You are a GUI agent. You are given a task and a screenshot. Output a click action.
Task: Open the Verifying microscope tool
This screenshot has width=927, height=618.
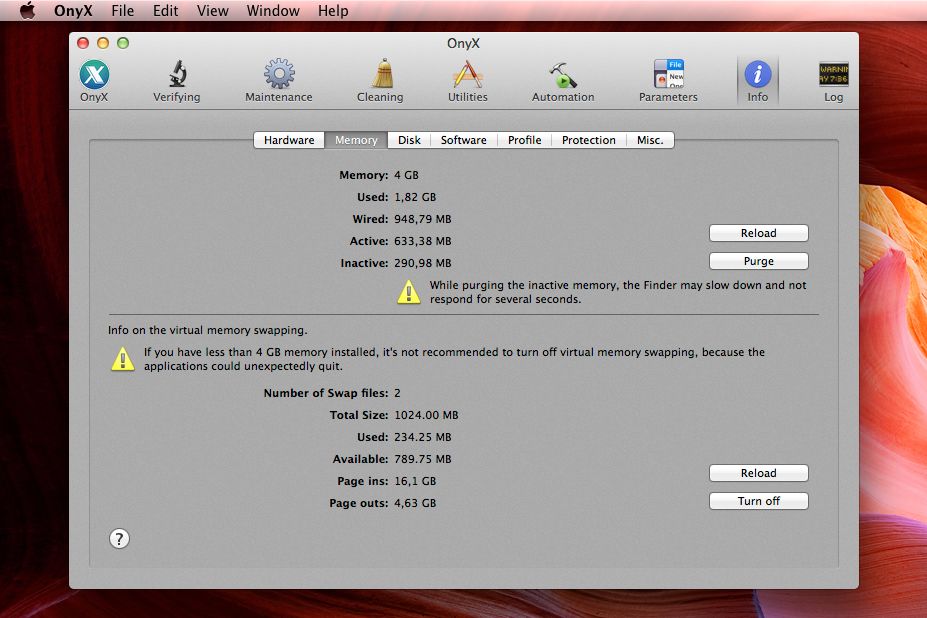(177, 81)
